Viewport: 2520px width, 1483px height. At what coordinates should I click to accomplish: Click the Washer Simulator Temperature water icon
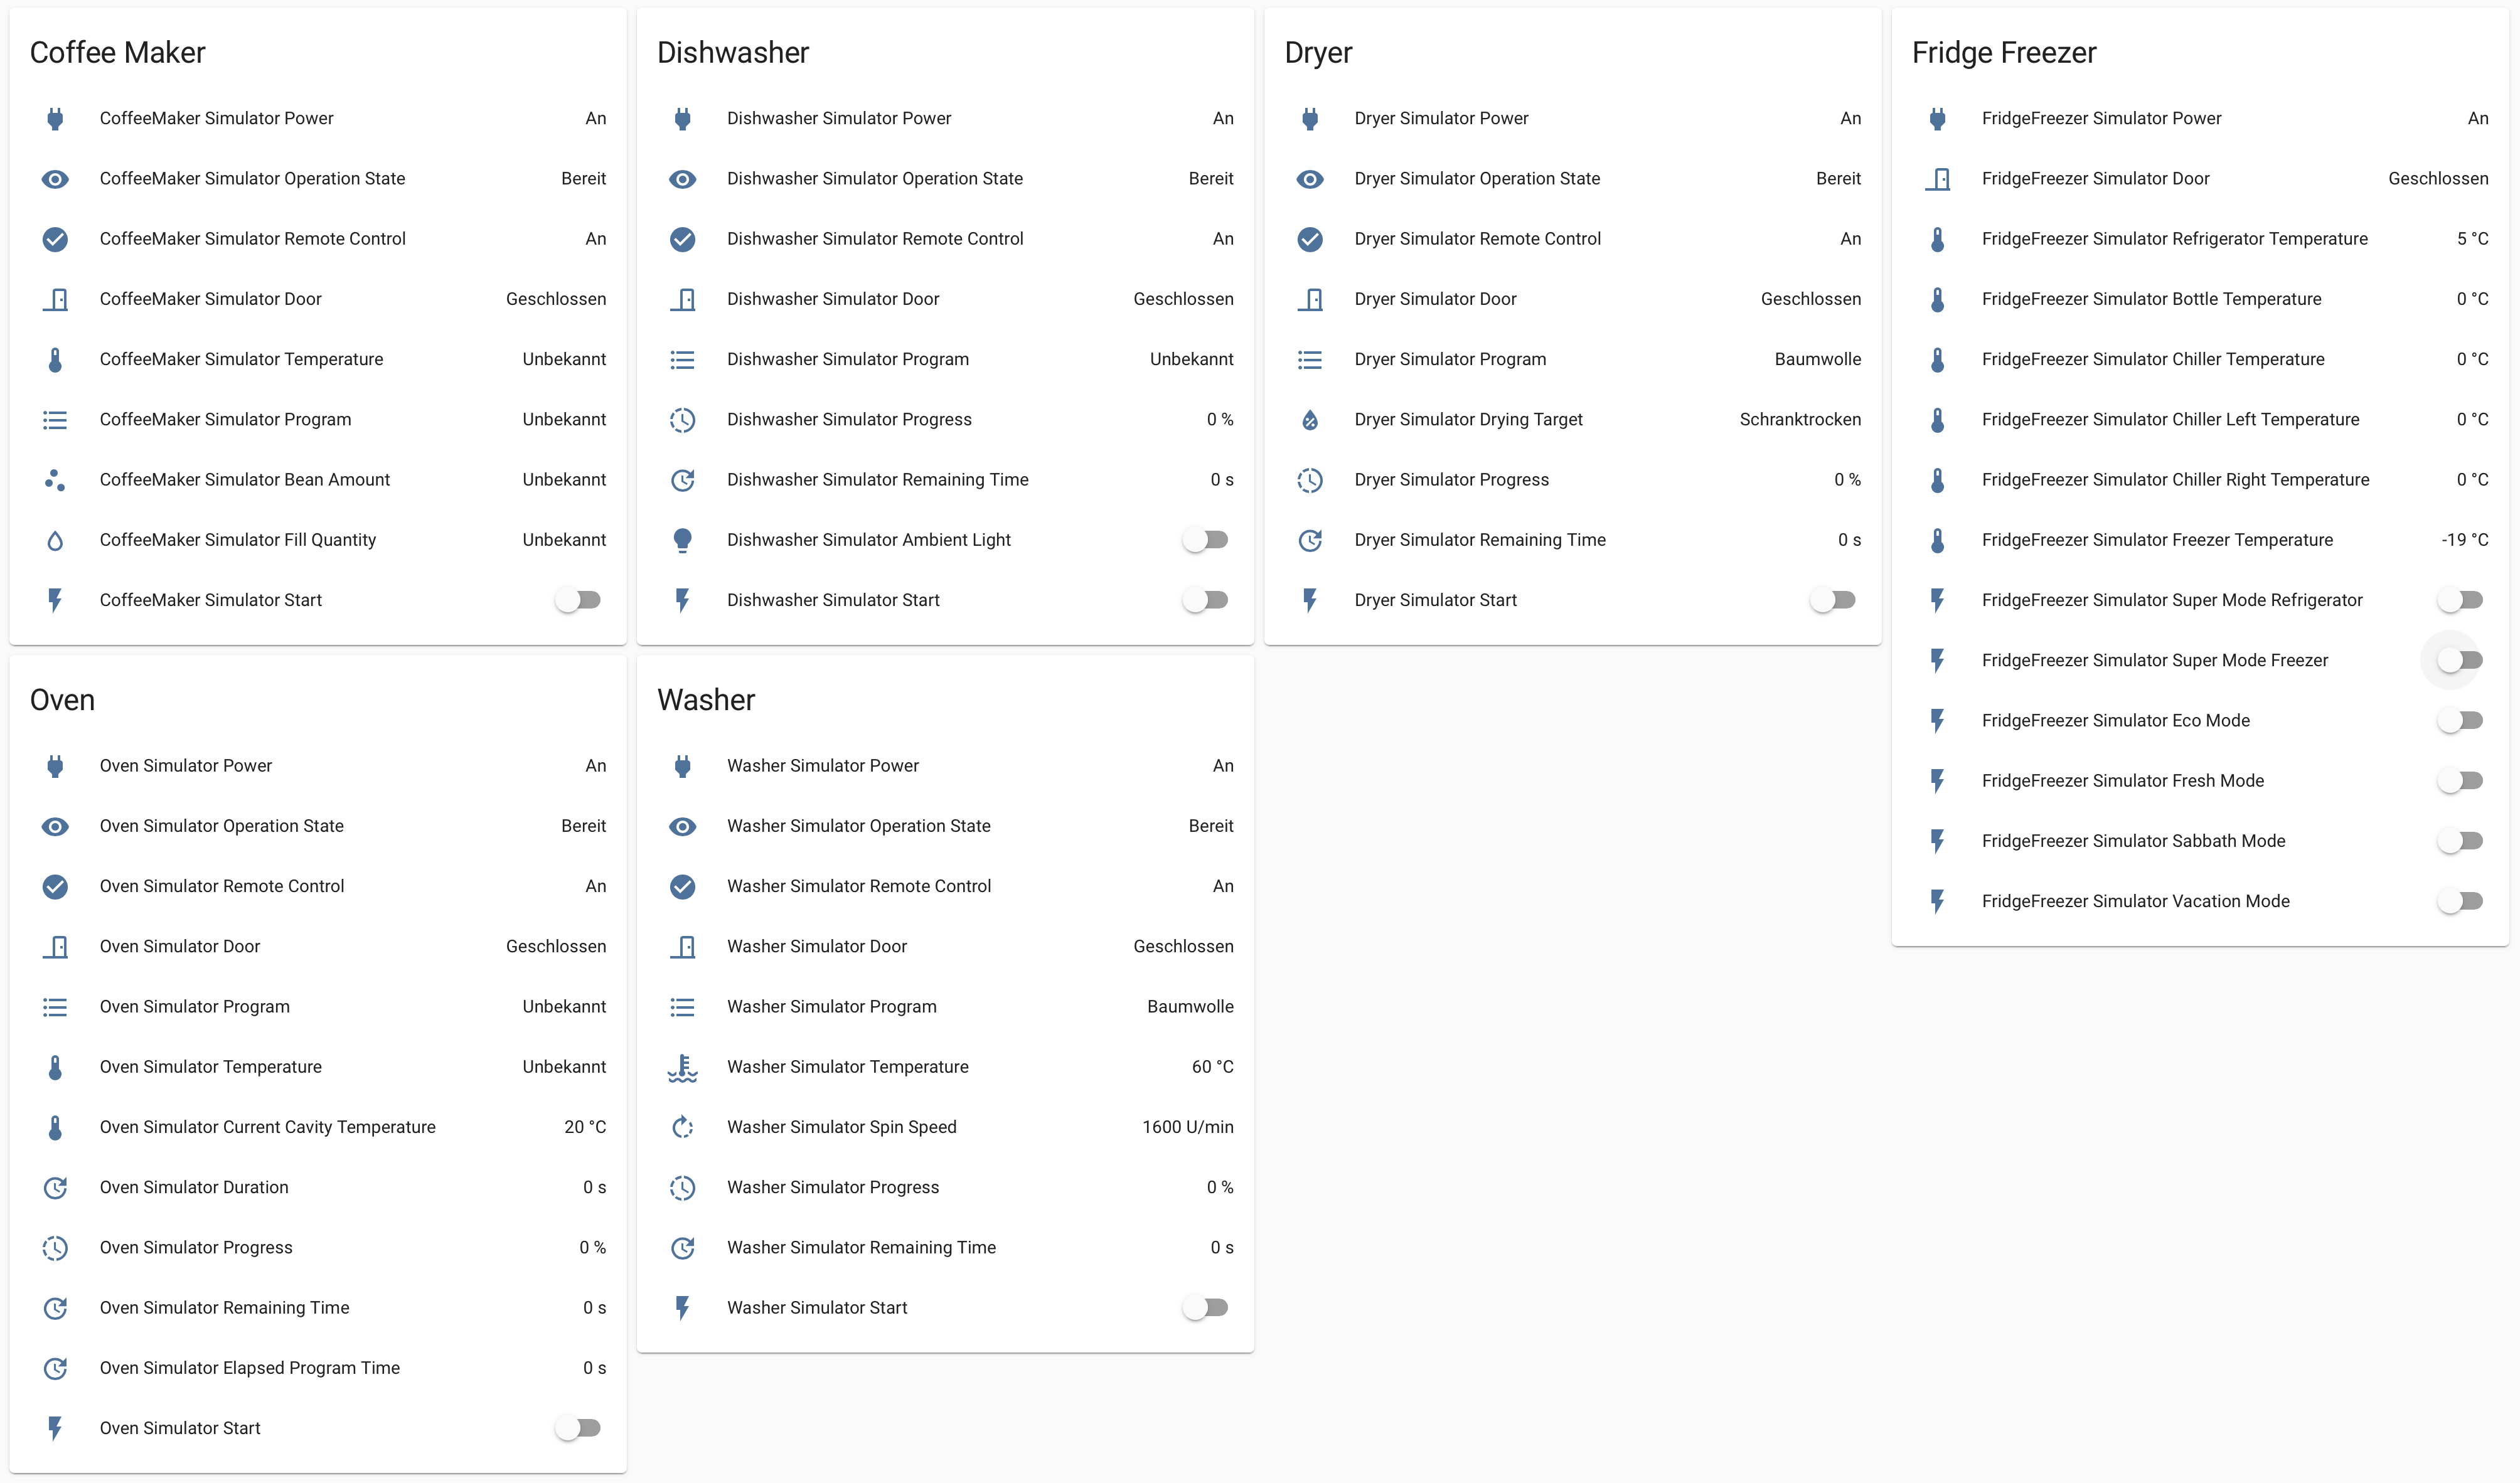coord(682,1068)
